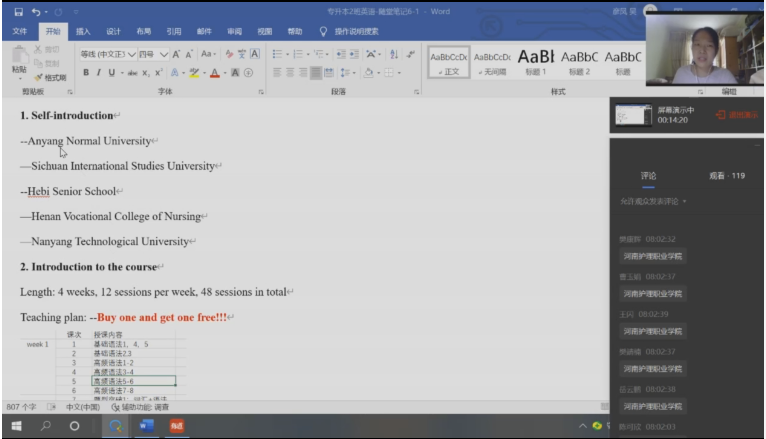Click the Format Painter tool
This screenshot has height=439, width=766.
(50, 77)
